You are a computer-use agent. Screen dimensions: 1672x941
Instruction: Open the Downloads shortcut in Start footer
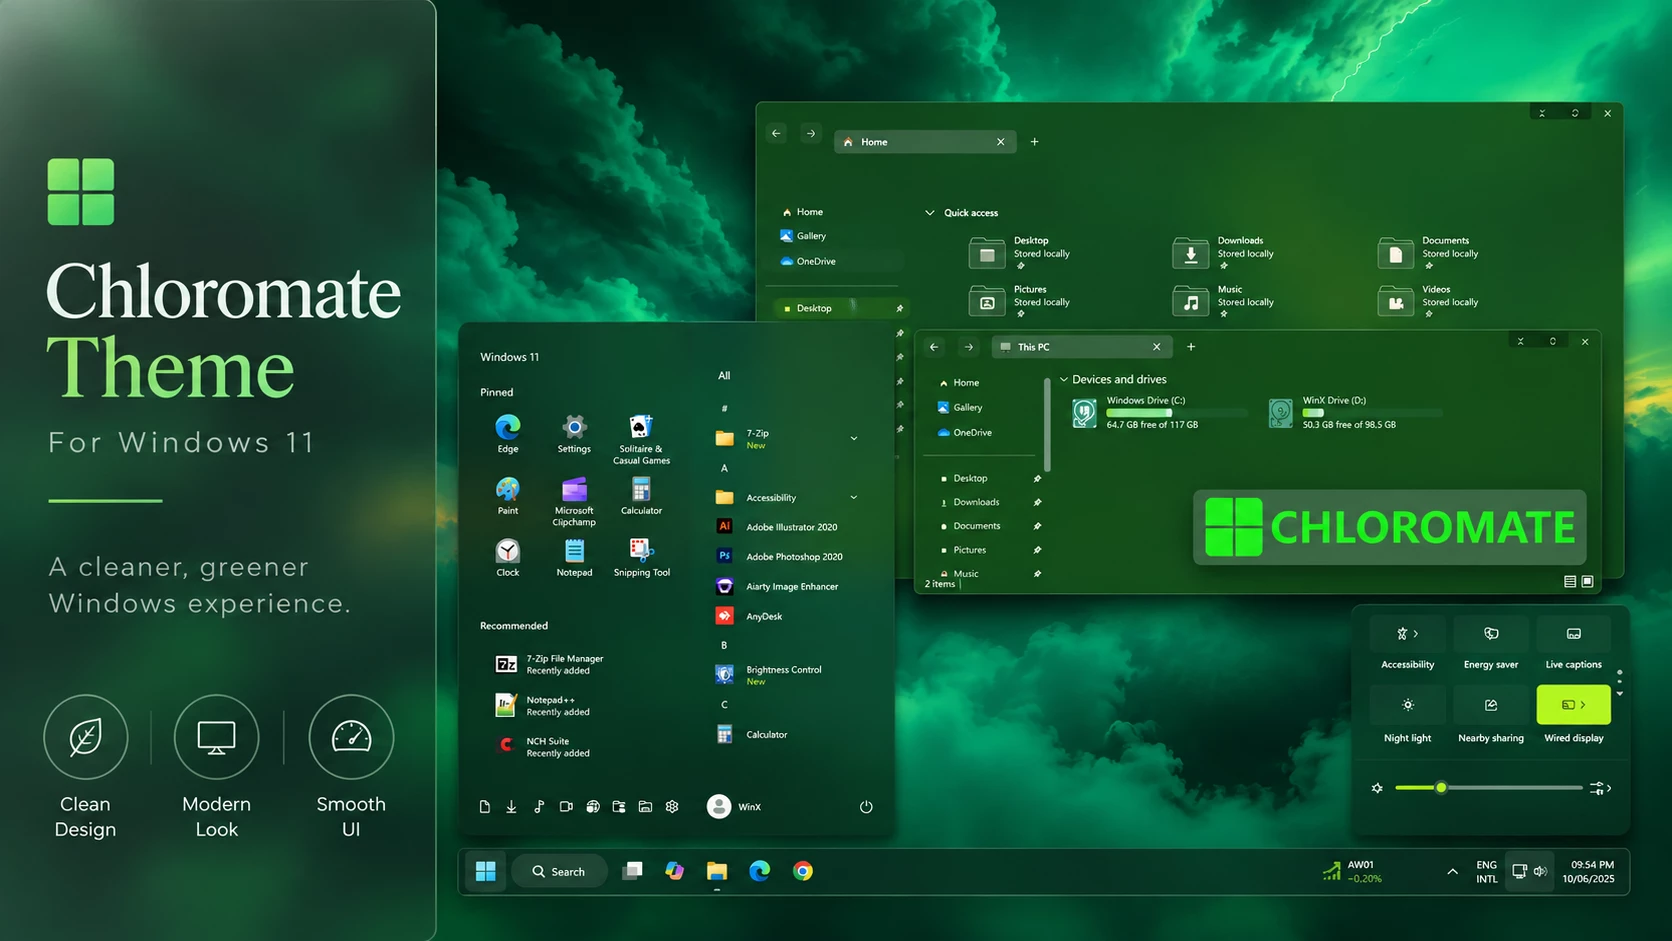(511, 807)
